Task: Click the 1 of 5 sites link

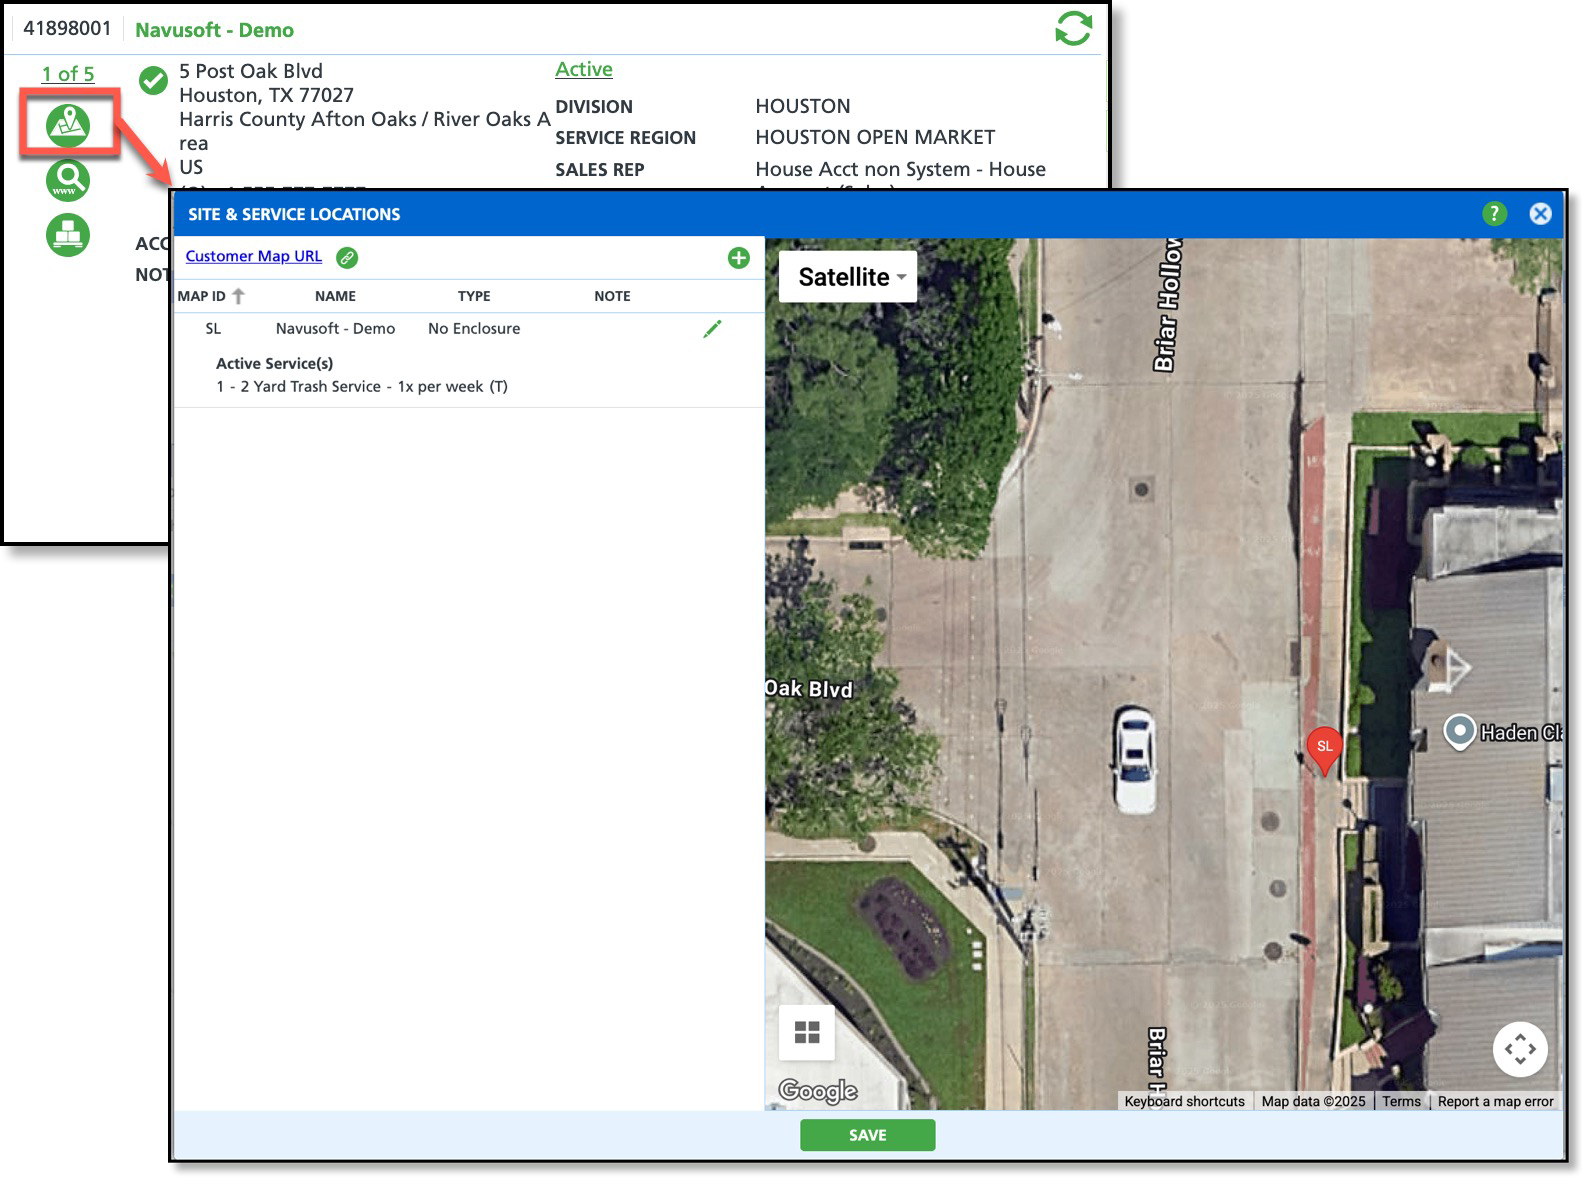Action: (68, 74)
